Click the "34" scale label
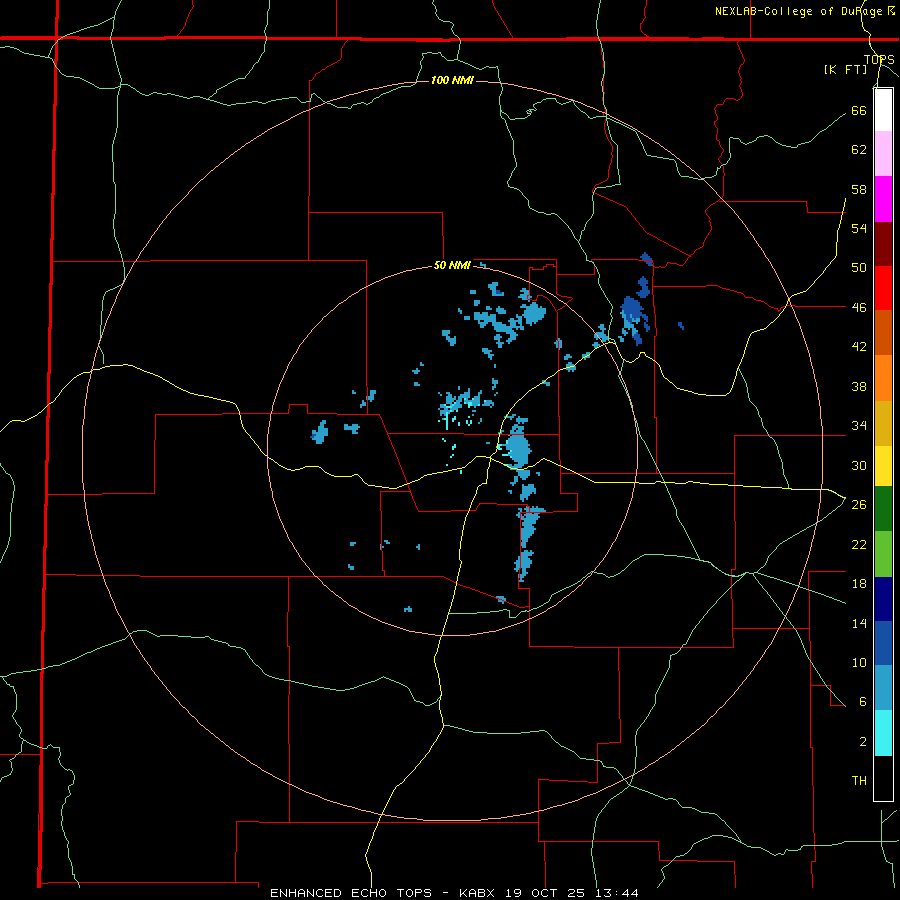The width and height of the screenshot is (900, 900). coord(859,426)
